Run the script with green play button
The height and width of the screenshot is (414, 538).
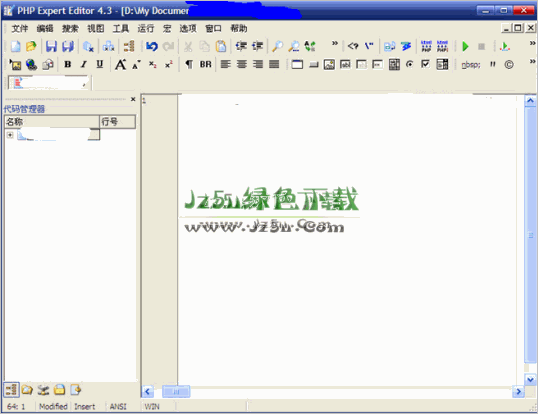(x=465, y=46)
